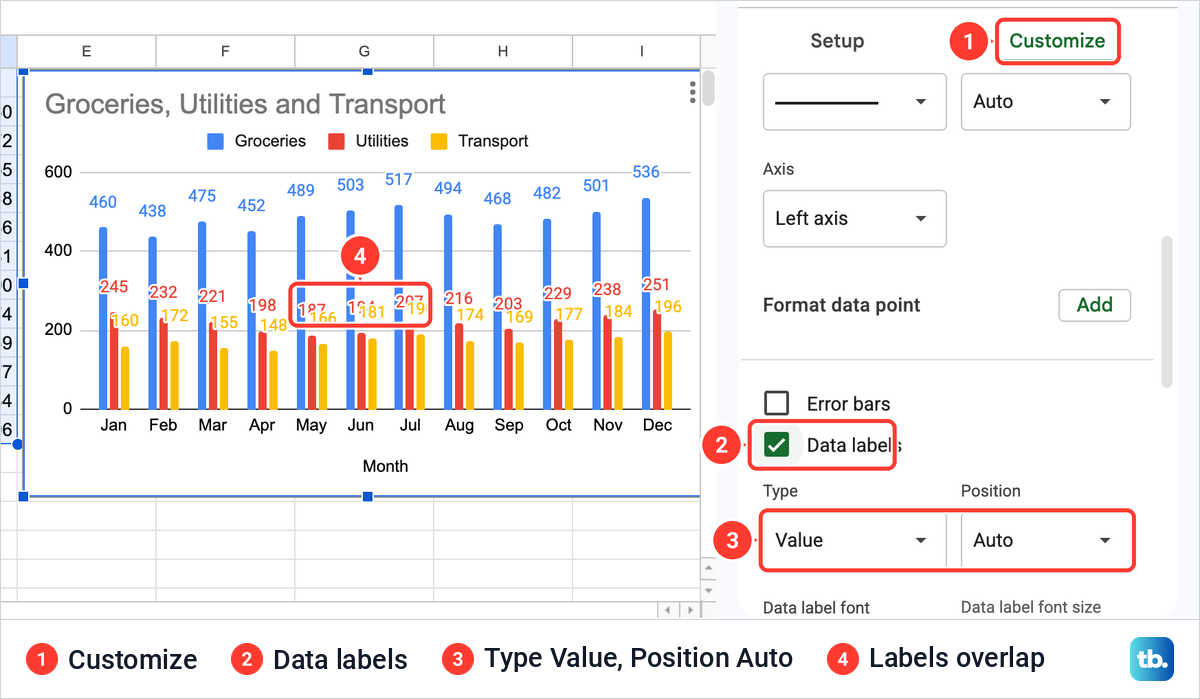1200x699 pixels.
Task: Click the 460 data label for Jan
Action: [103, 202]
